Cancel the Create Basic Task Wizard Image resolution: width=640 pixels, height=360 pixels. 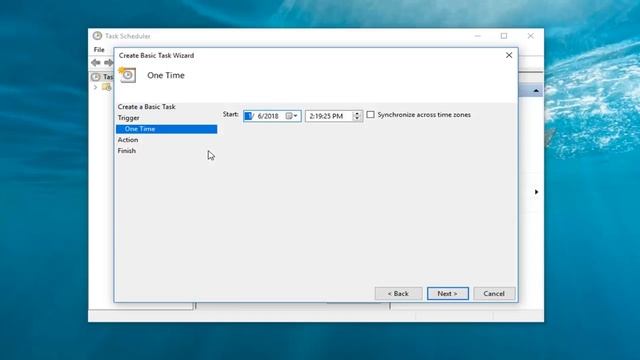point(494,293)
